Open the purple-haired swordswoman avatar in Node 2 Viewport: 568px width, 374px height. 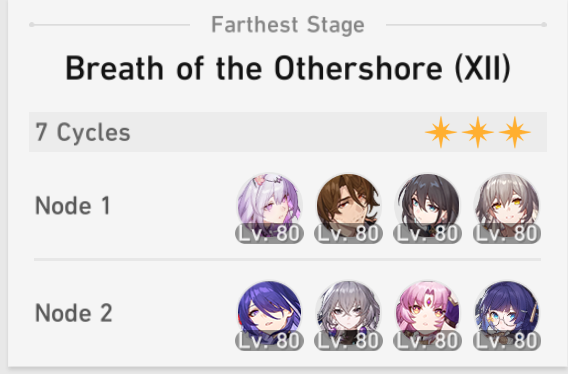click(269, 313)
